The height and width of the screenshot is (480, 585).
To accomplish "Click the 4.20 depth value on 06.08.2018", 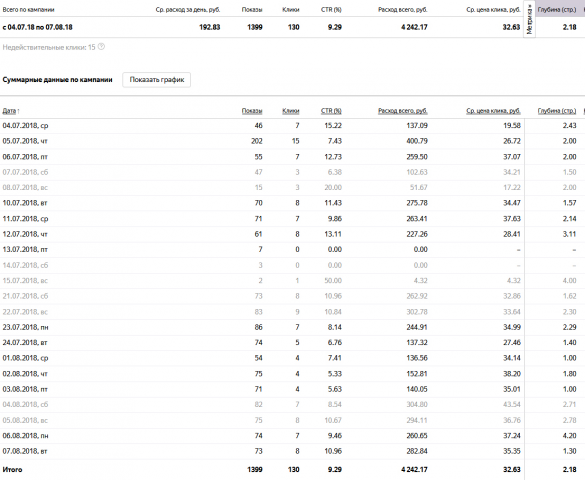I will click(x=570, y=436).
